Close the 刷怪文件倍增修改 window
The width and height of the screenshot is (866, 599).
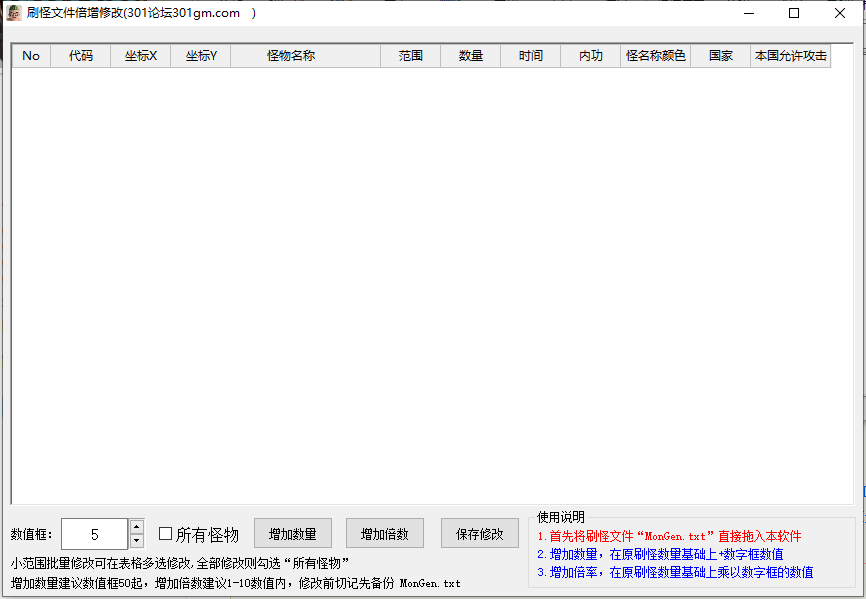[x=840, y=13]
